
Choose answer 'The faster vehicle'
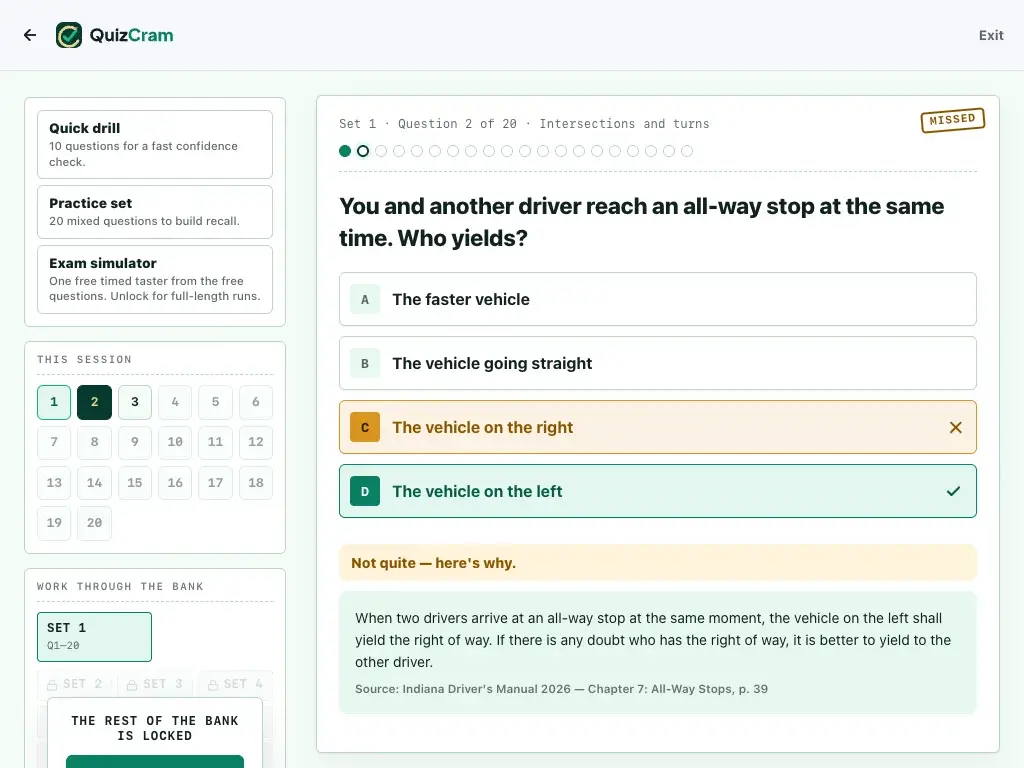point(658,299)
